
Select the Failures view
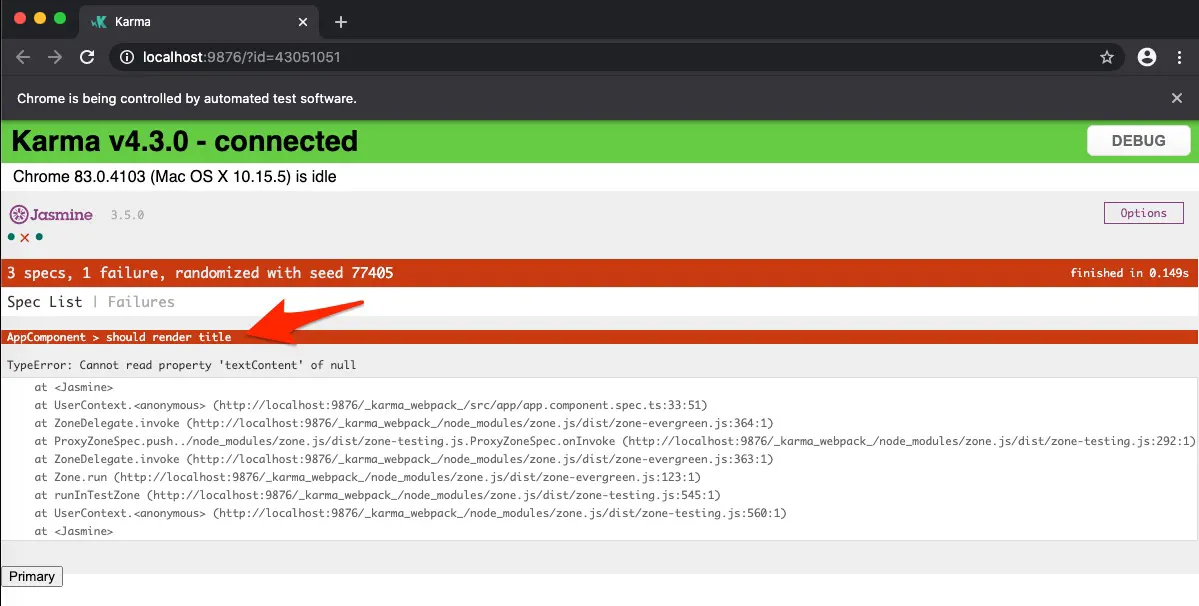coord(141,302)
